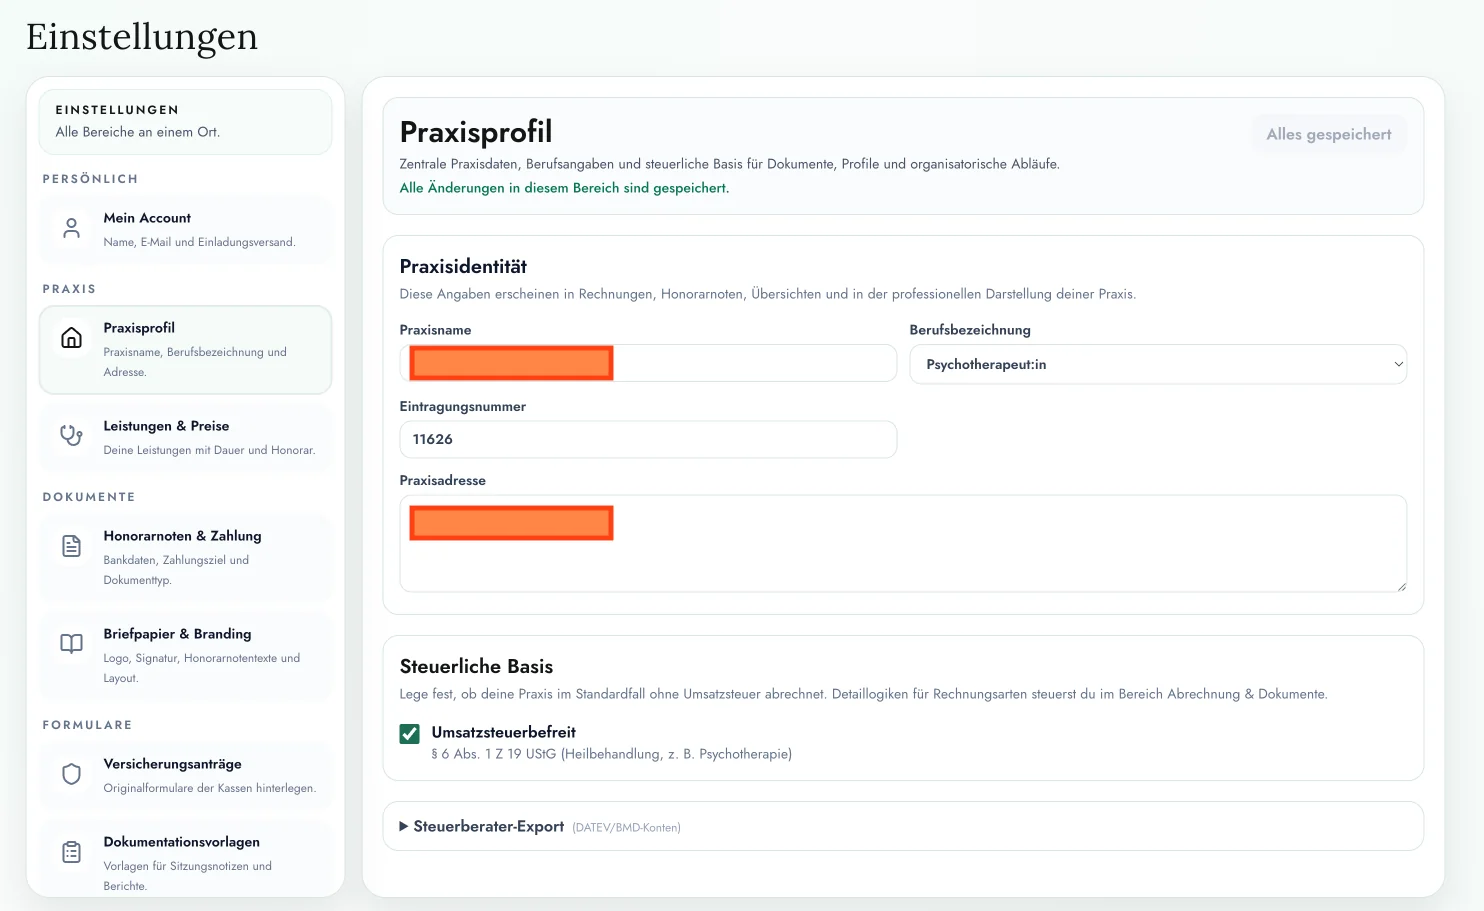Click the Mein Account person icon
Screen dimensions: 1484x911
point(71,228)
